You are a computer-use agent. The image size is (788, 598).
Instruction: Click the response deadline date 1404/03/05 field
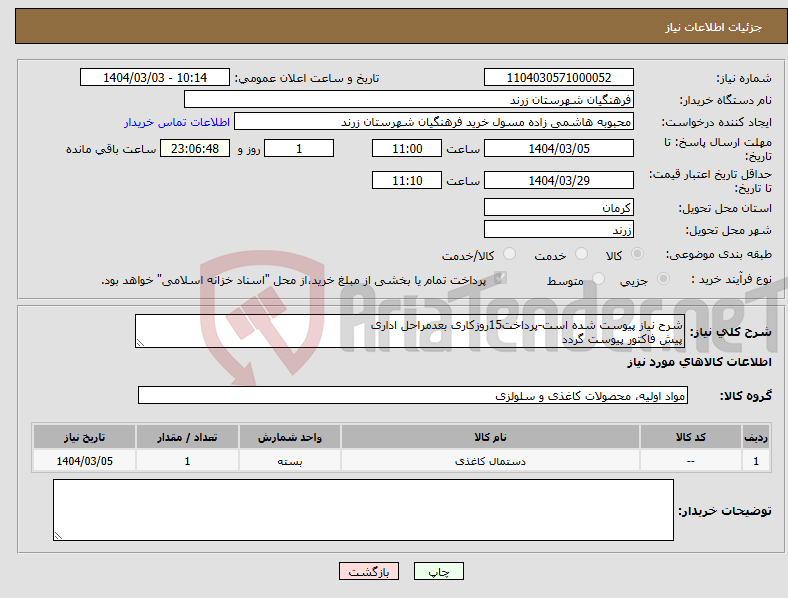(x=558, y=148)
